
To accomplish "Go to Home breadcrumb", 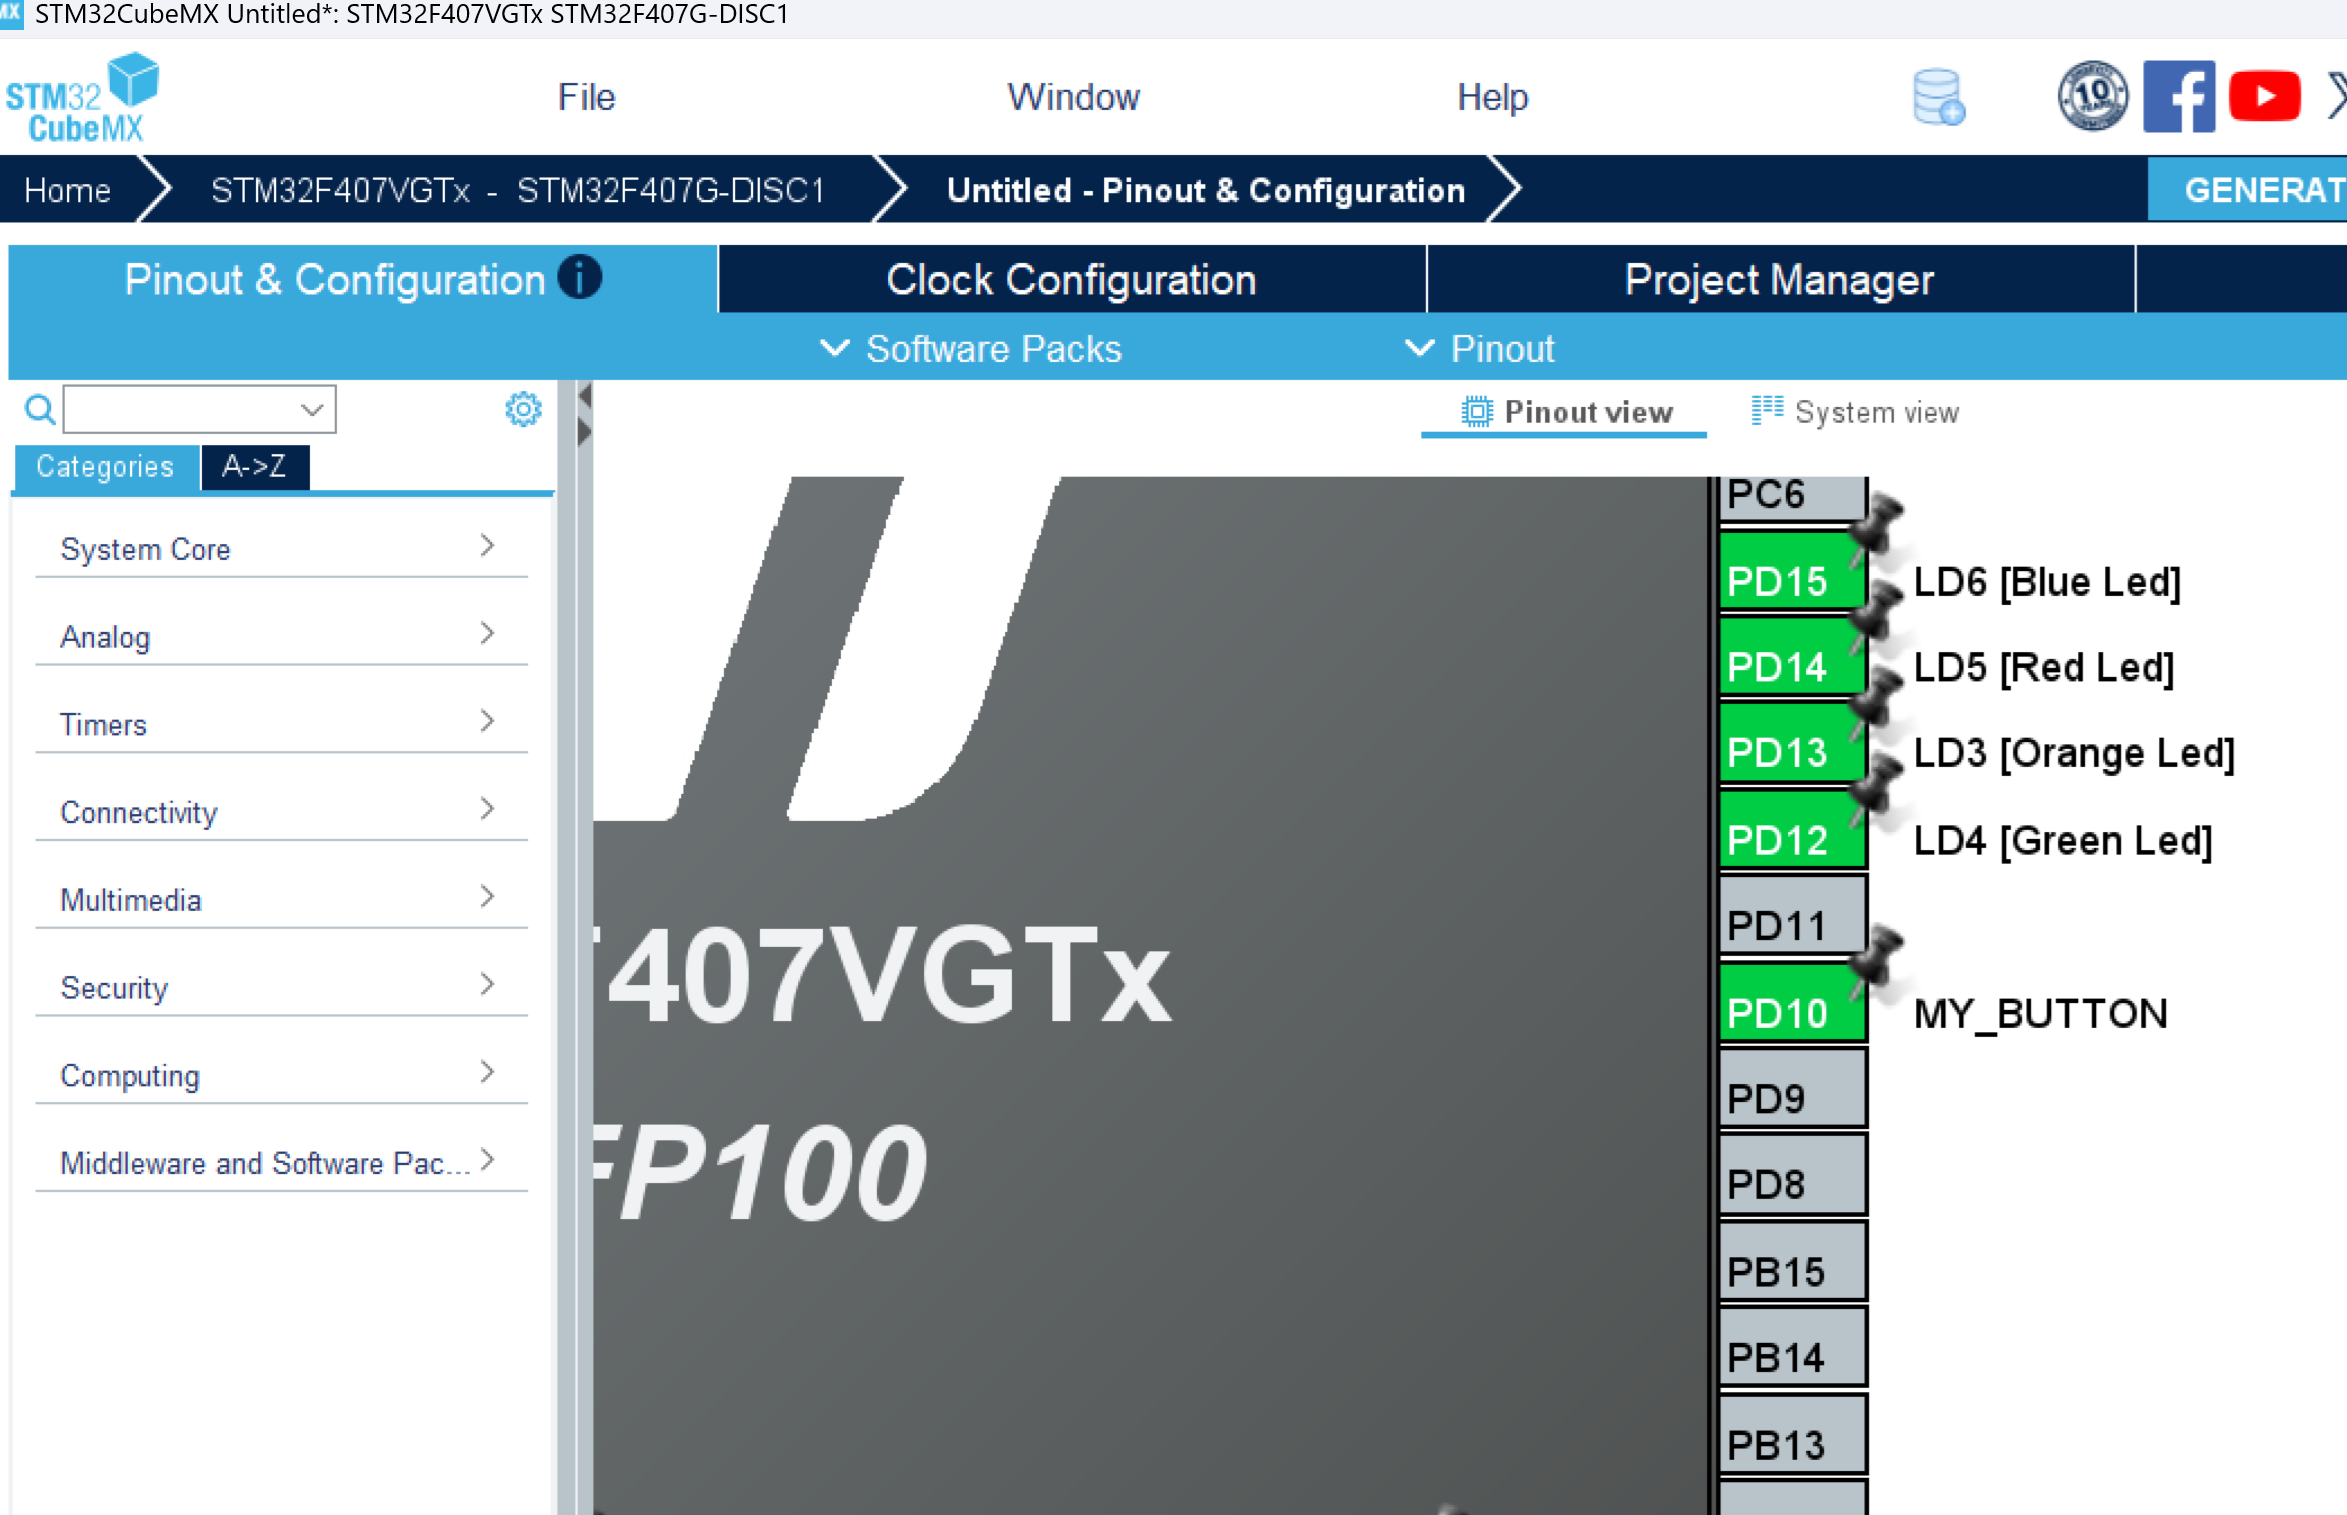I will (67, 190).
